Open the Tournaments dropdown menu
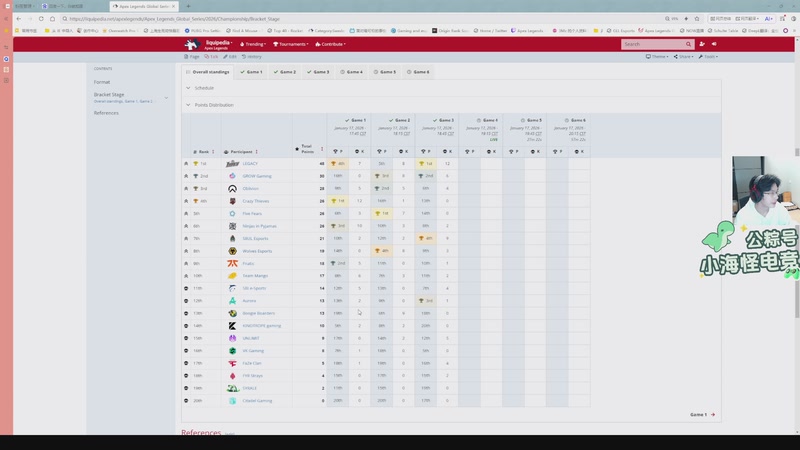800x450 pixels. (x=291, y=44)
